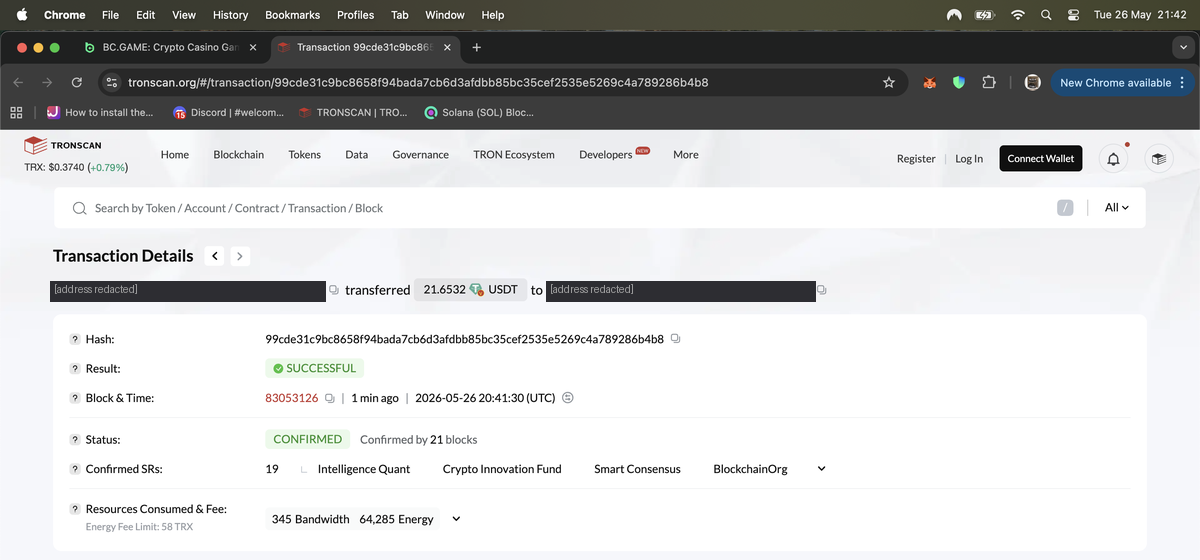Go to the next transaction
Screen dimensions: 1200x560
pyautogui.click(x=239, y=256)
